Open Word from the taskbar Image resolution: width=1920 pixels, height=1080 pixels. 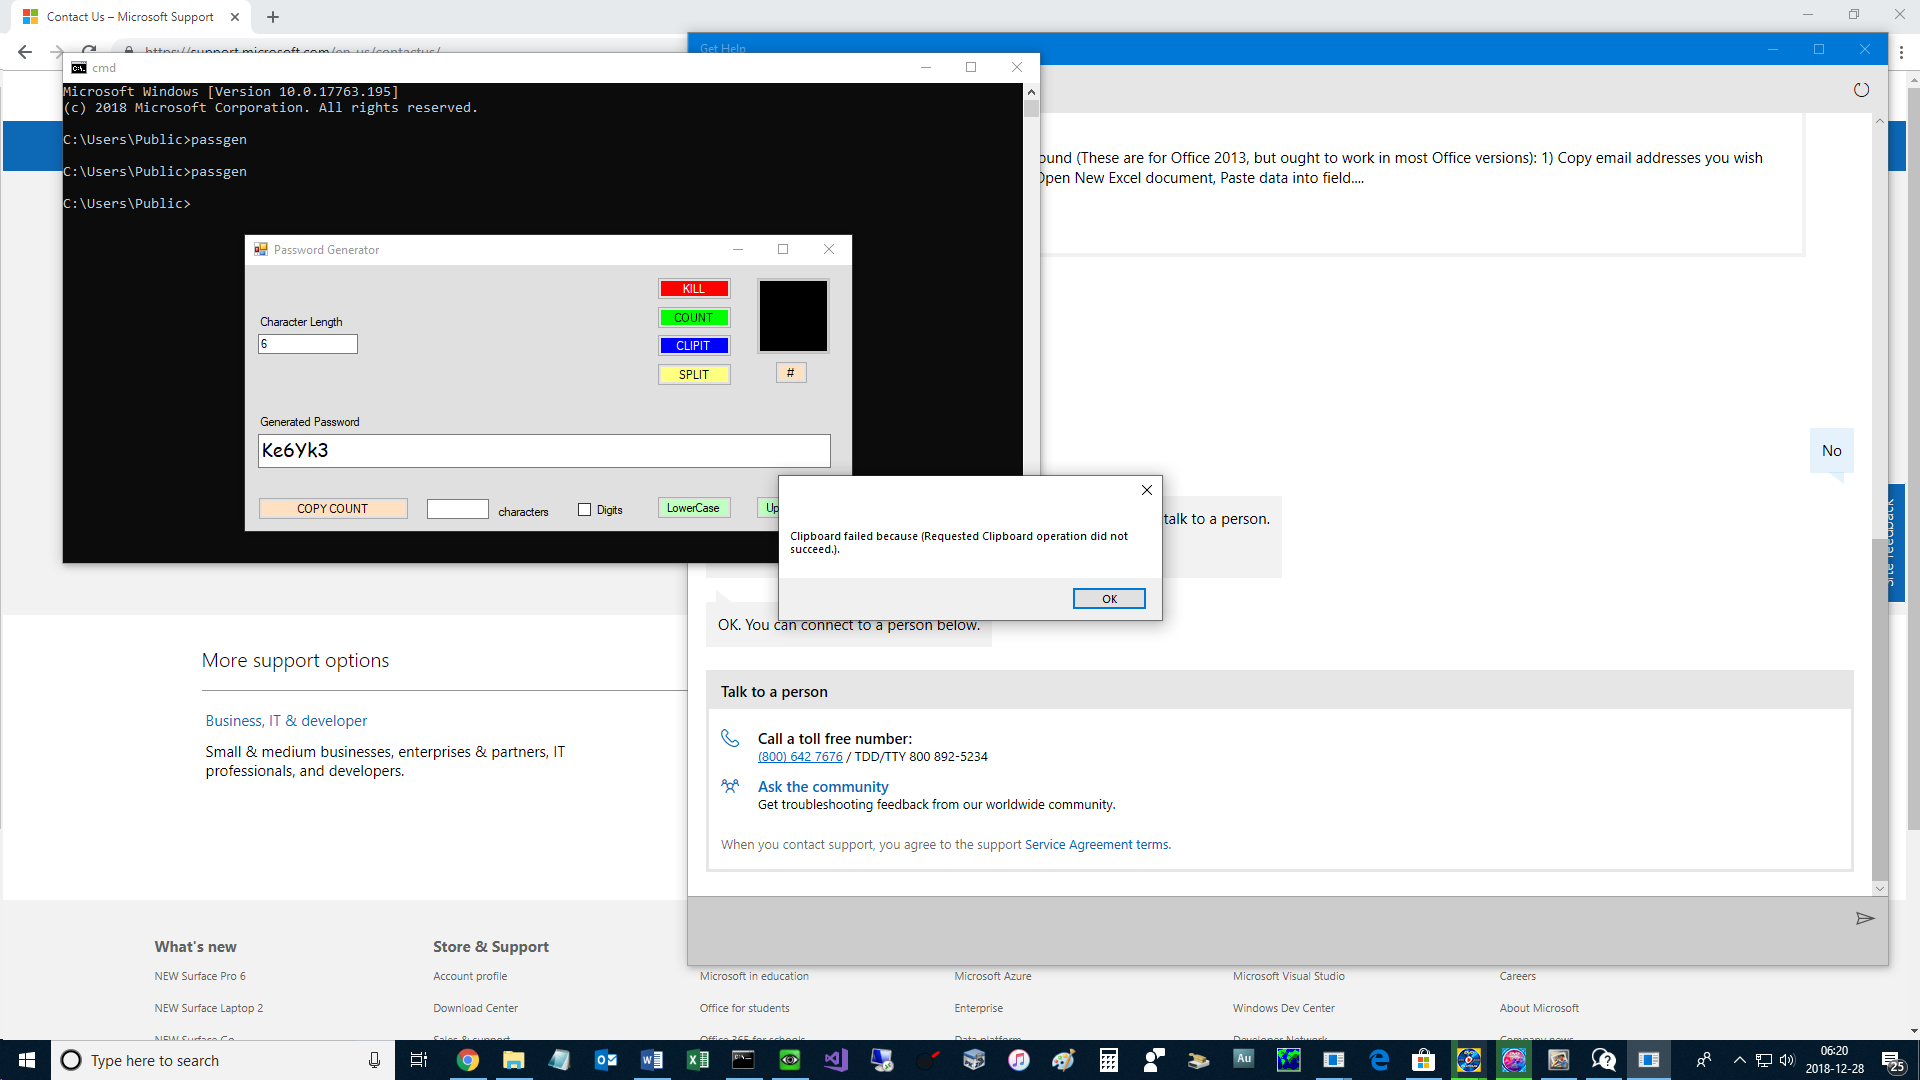[651, 1060]
